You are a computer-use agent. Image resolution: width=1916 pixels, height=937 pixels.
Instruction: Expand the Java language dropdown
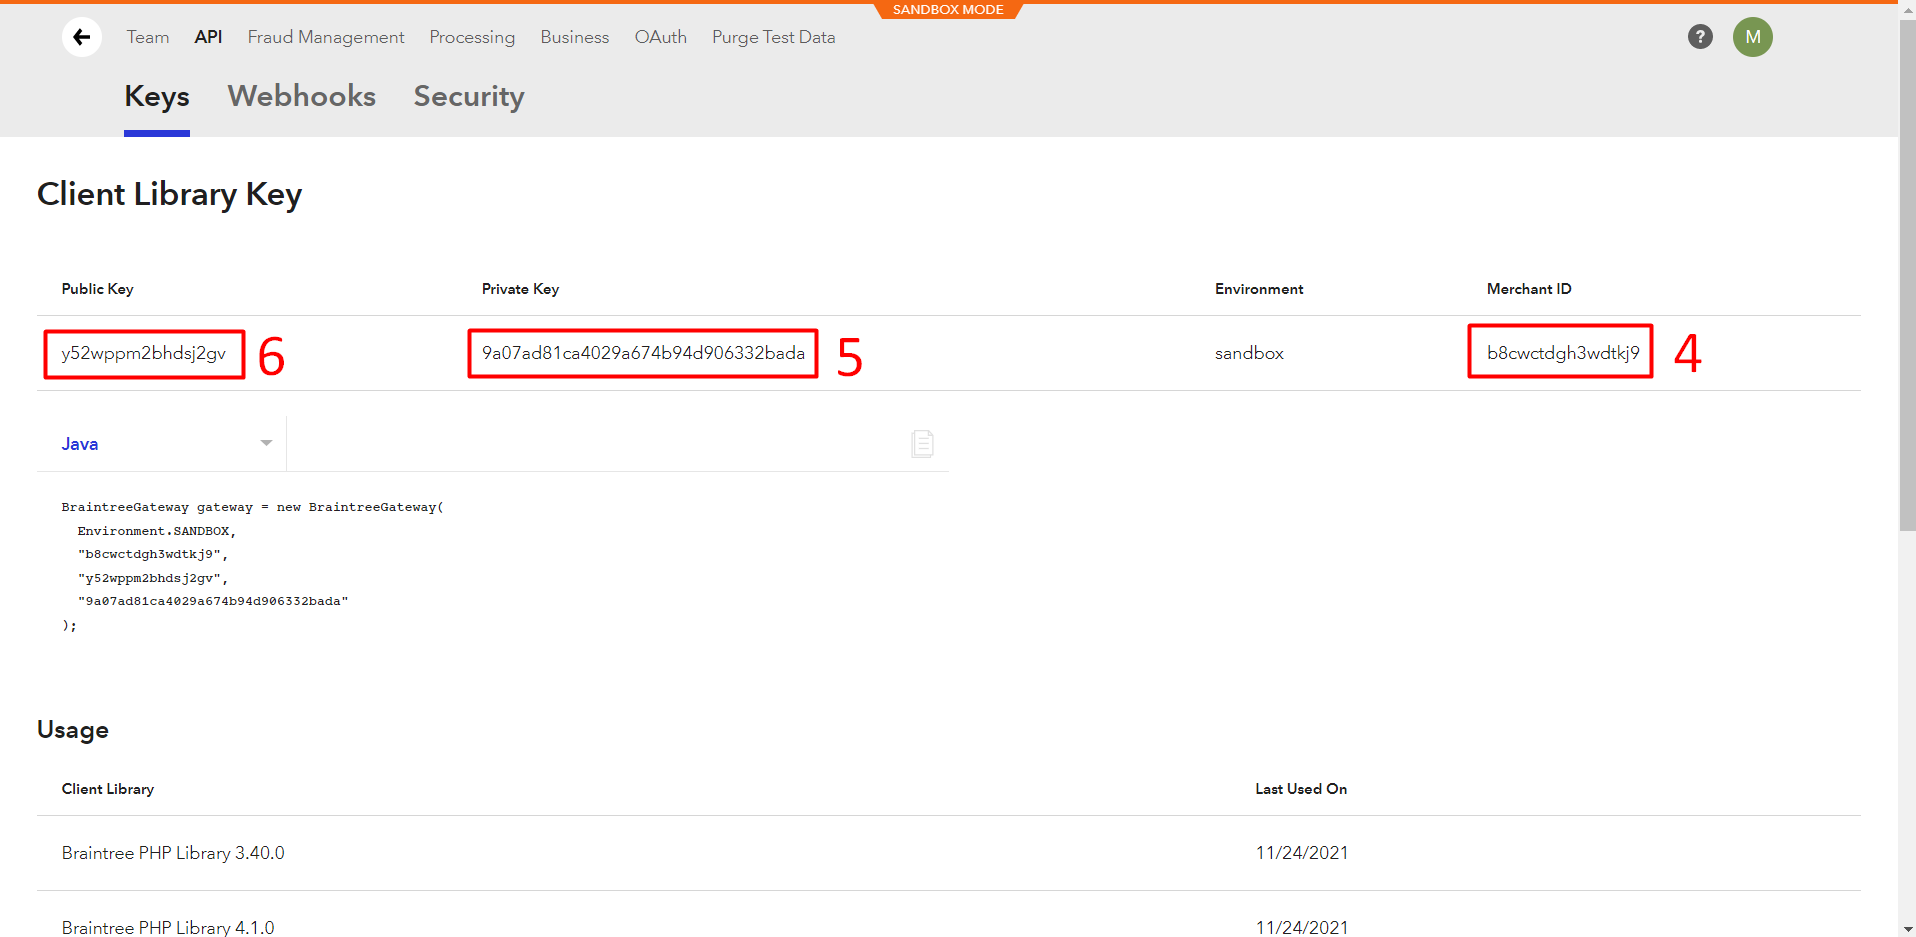(x=162, y=444)
